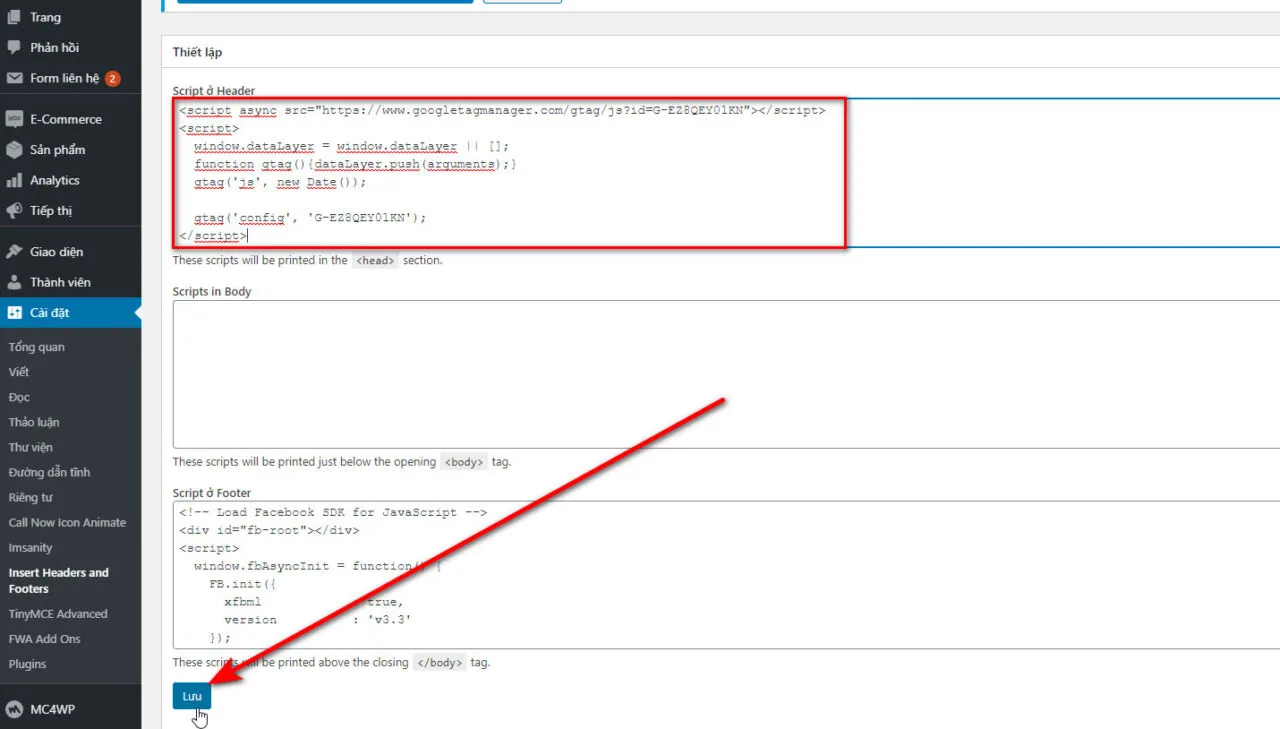Click the Form liên hệ envelope icon

click(14, 78)
